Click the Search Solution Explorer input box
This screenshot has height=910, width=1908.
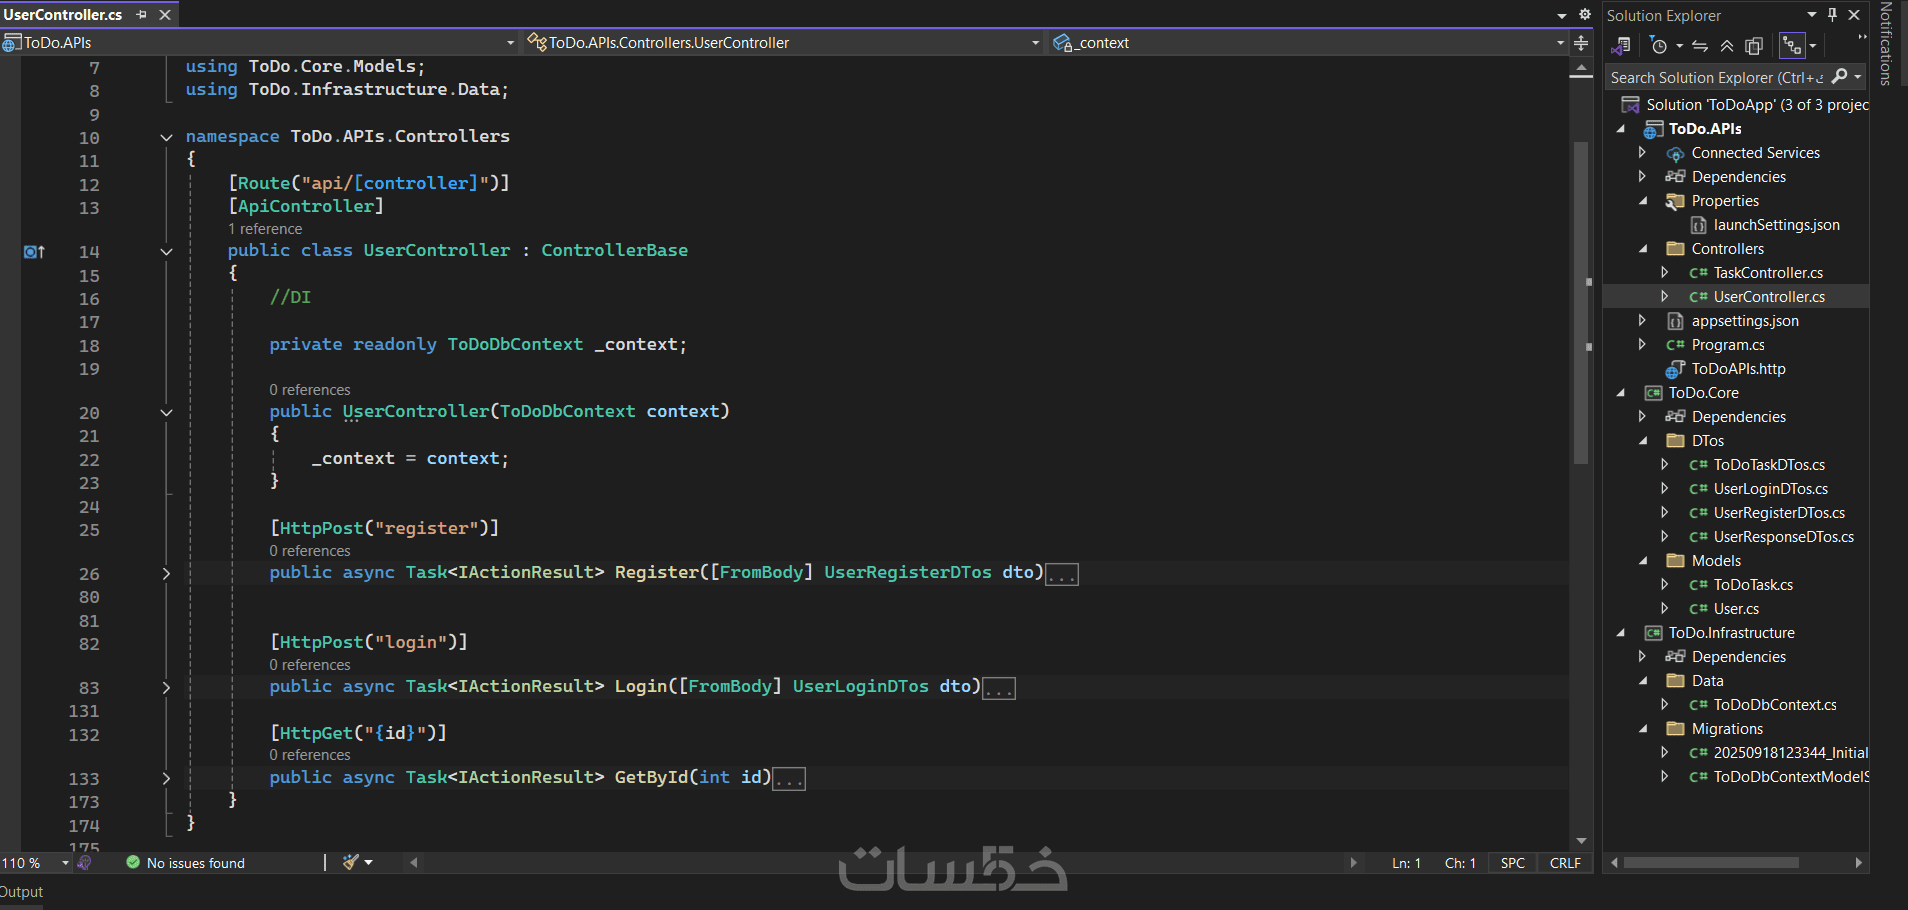pos(1720,77)
